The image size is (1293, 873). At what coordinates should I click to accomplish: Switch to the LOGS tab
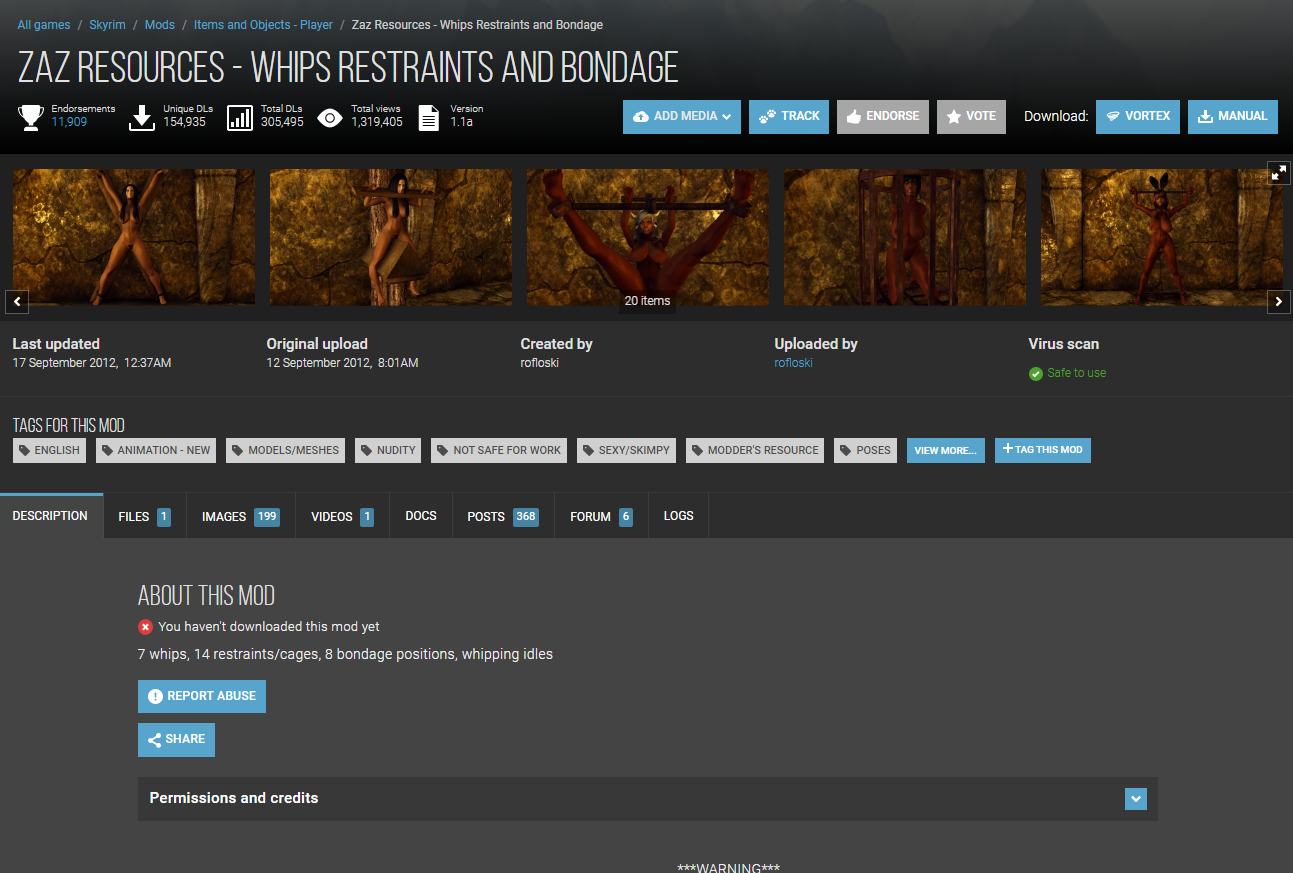pyautogui.click(x=679, y=516)
